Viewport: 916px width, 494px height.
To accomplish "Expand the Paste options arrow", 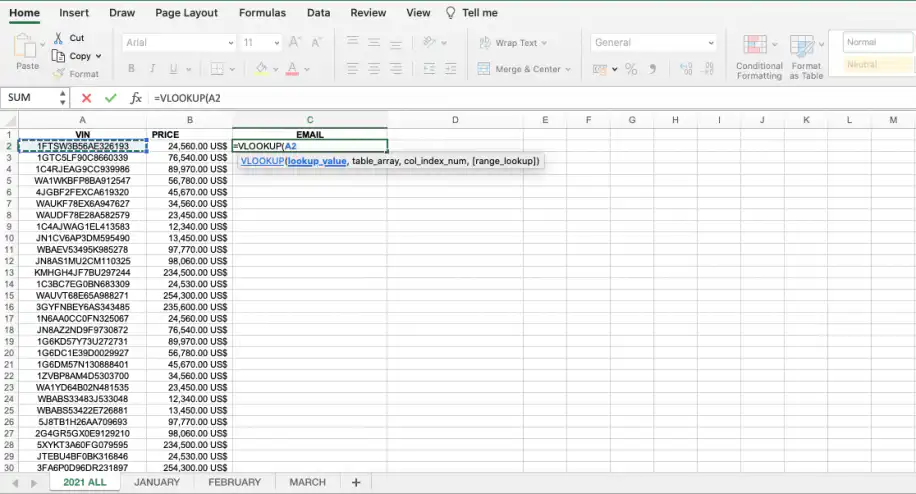I will click(x=43, y=44).
